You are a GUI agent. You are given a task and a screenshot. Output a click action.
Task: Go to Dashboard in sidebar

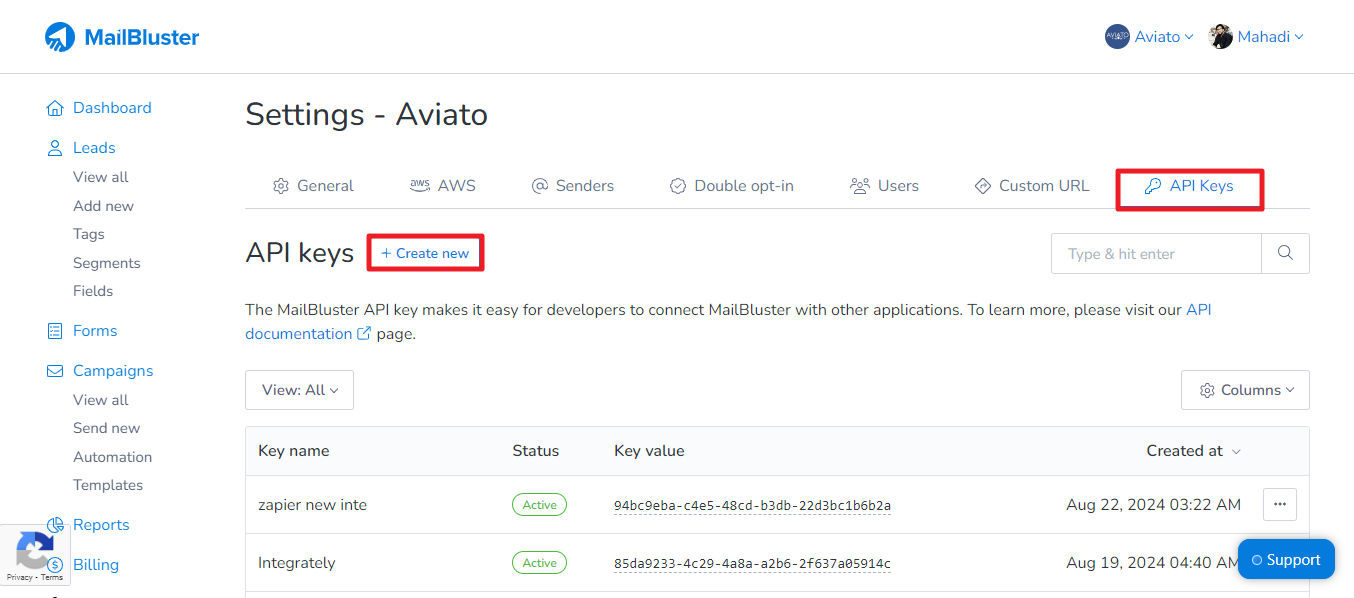tap(112, 108)
